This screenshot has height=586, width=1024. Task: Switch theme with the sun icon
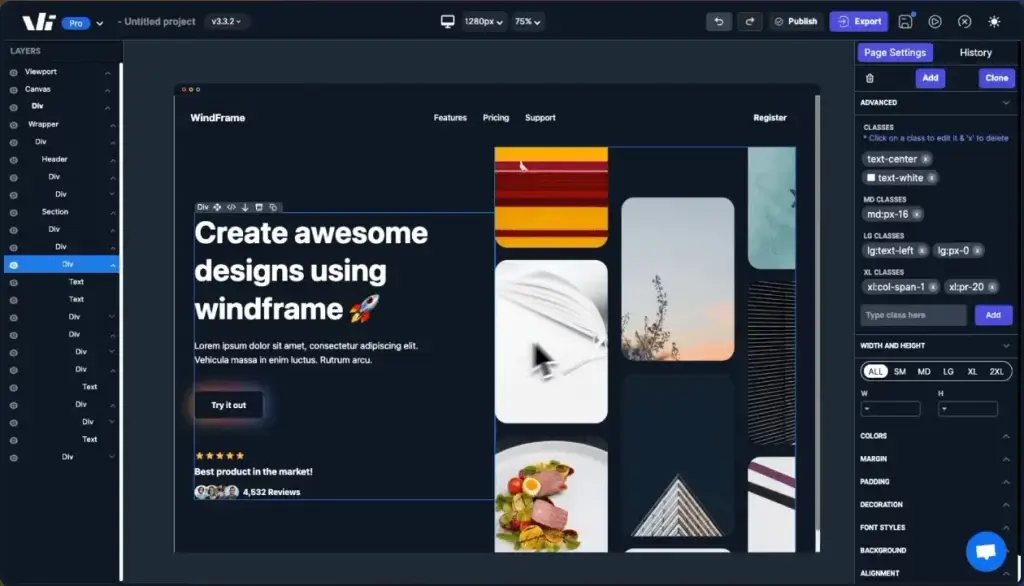click(993, 21)
